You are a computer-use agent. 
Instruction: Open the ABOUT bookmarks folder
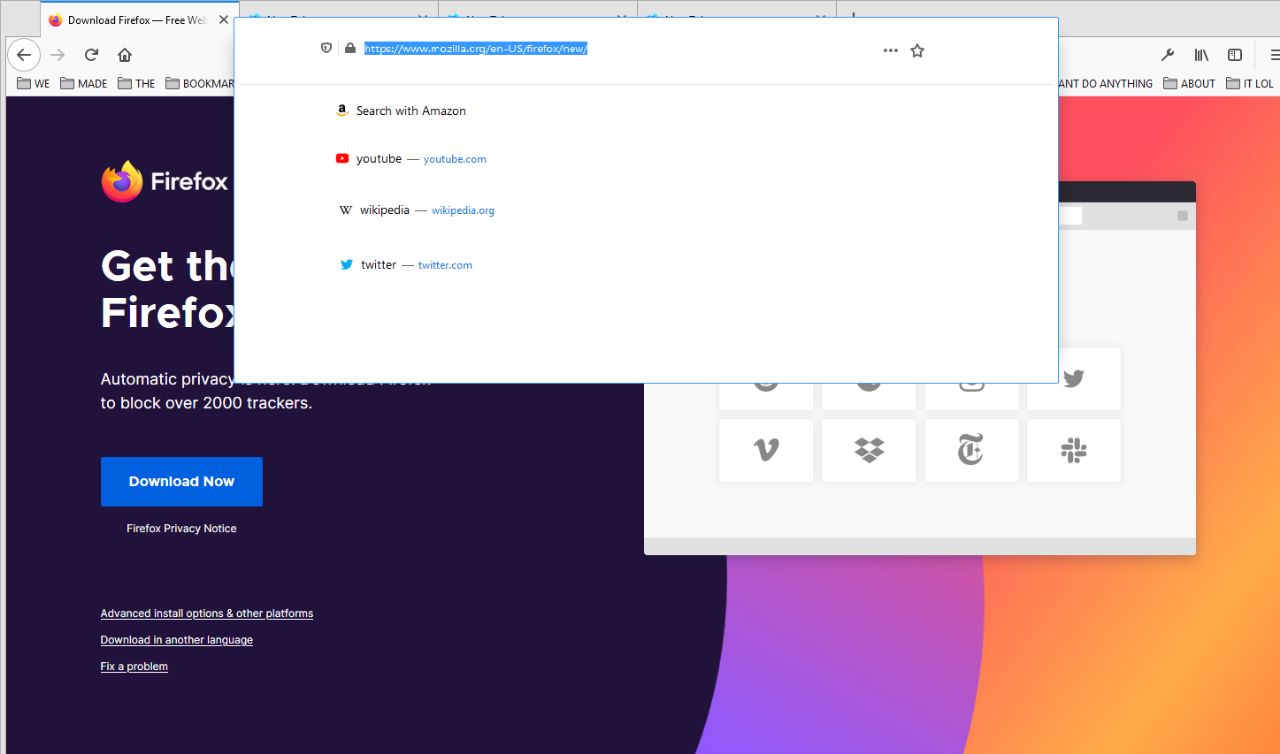coord(1189,84)
